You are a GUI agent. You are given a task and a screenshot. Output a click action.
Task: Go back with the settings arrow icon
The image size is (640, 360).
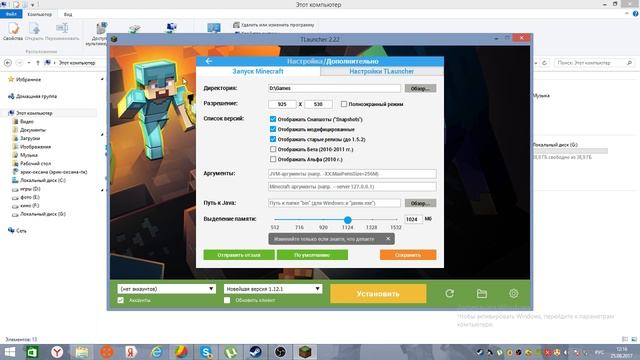pos(209,61)
